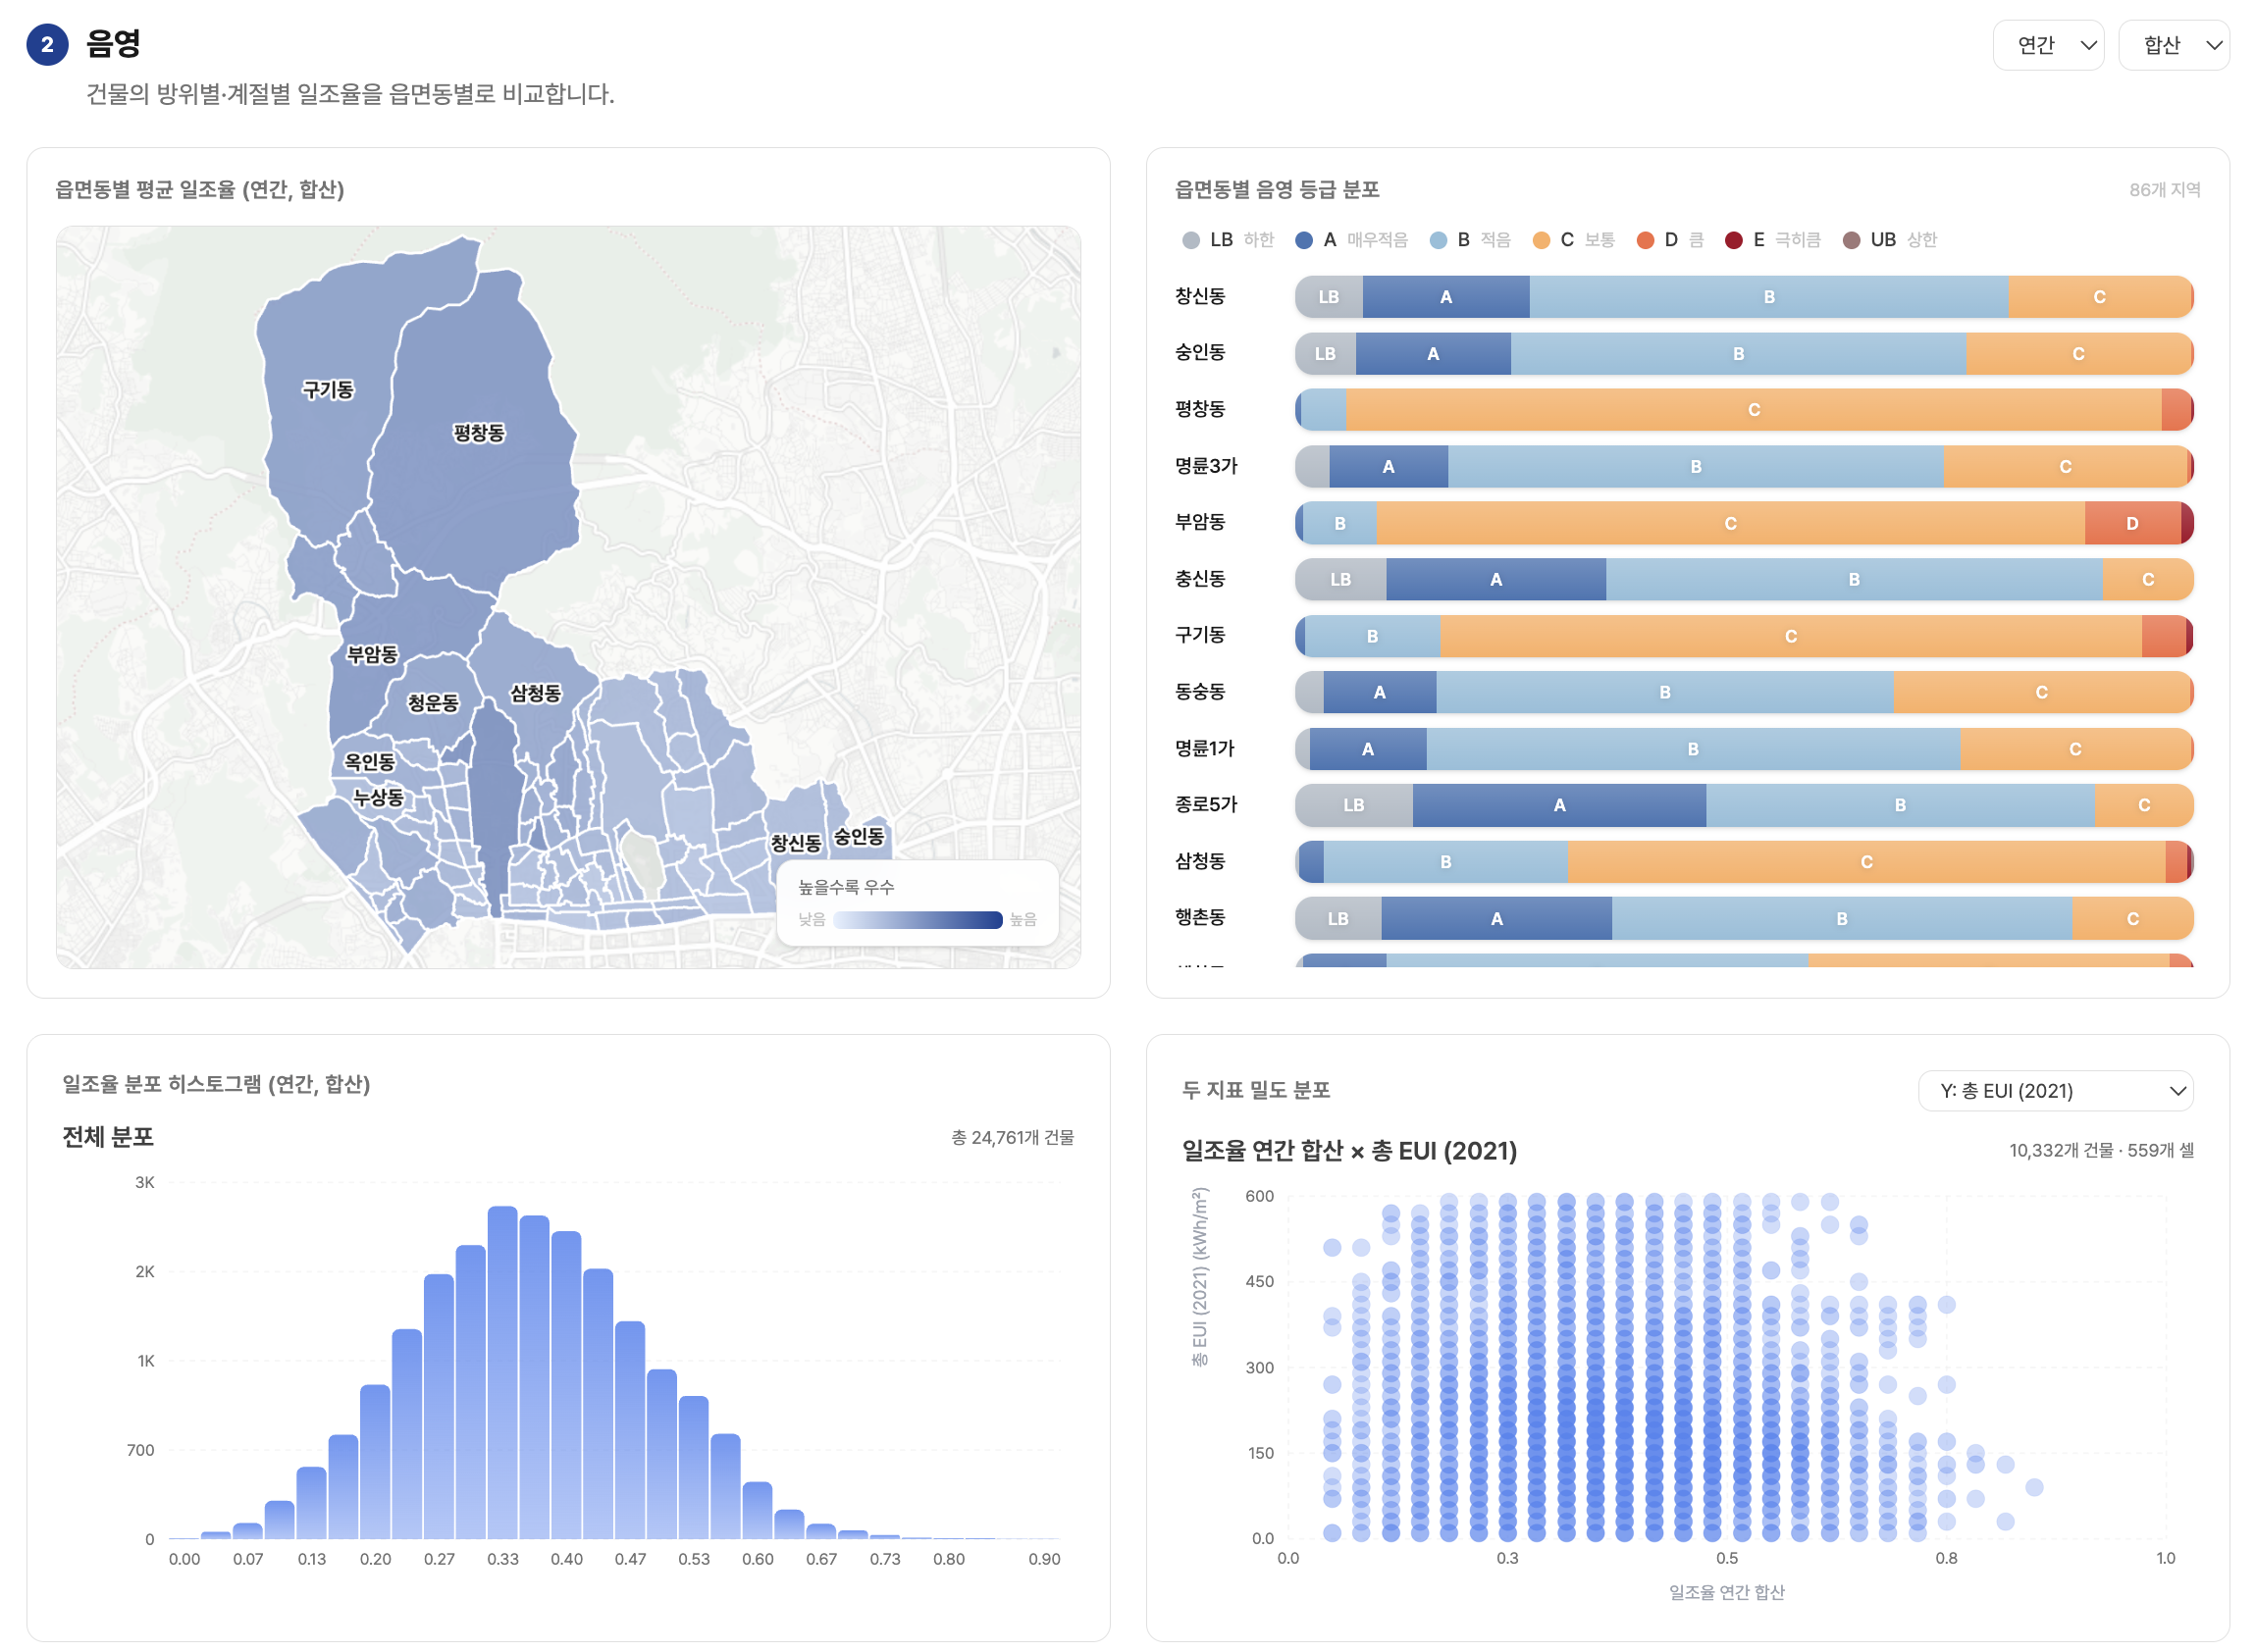2255x1652 pixels.
Task: Click the tallest histogram bar at 0.33
Action: pyautogui.click(x=502, y=1372)
